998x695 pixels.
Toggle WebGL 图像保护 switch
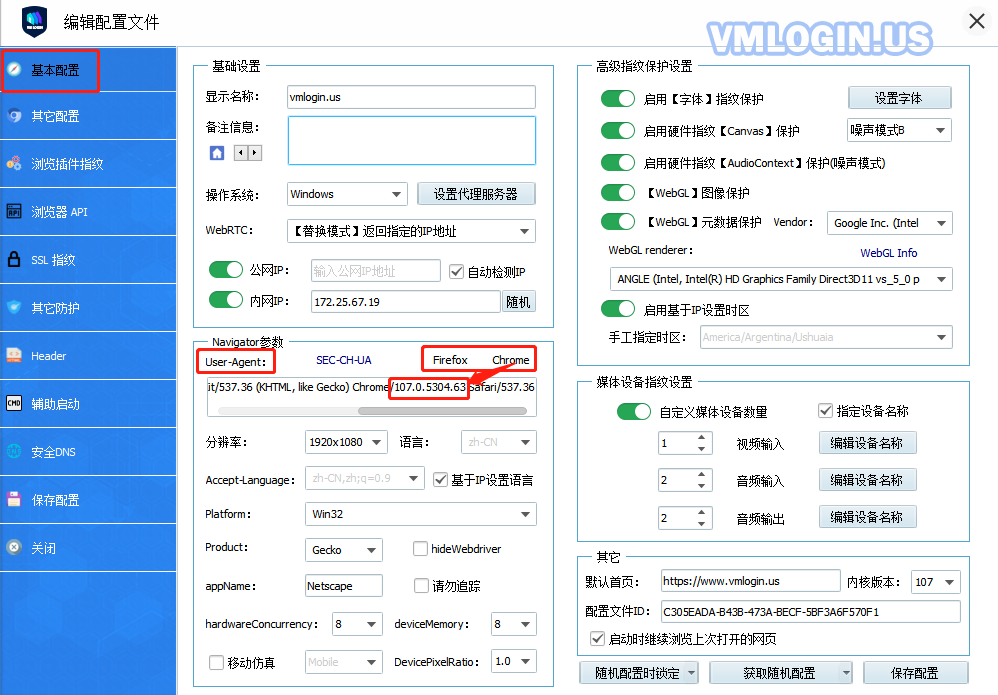[x=618, y=192]
